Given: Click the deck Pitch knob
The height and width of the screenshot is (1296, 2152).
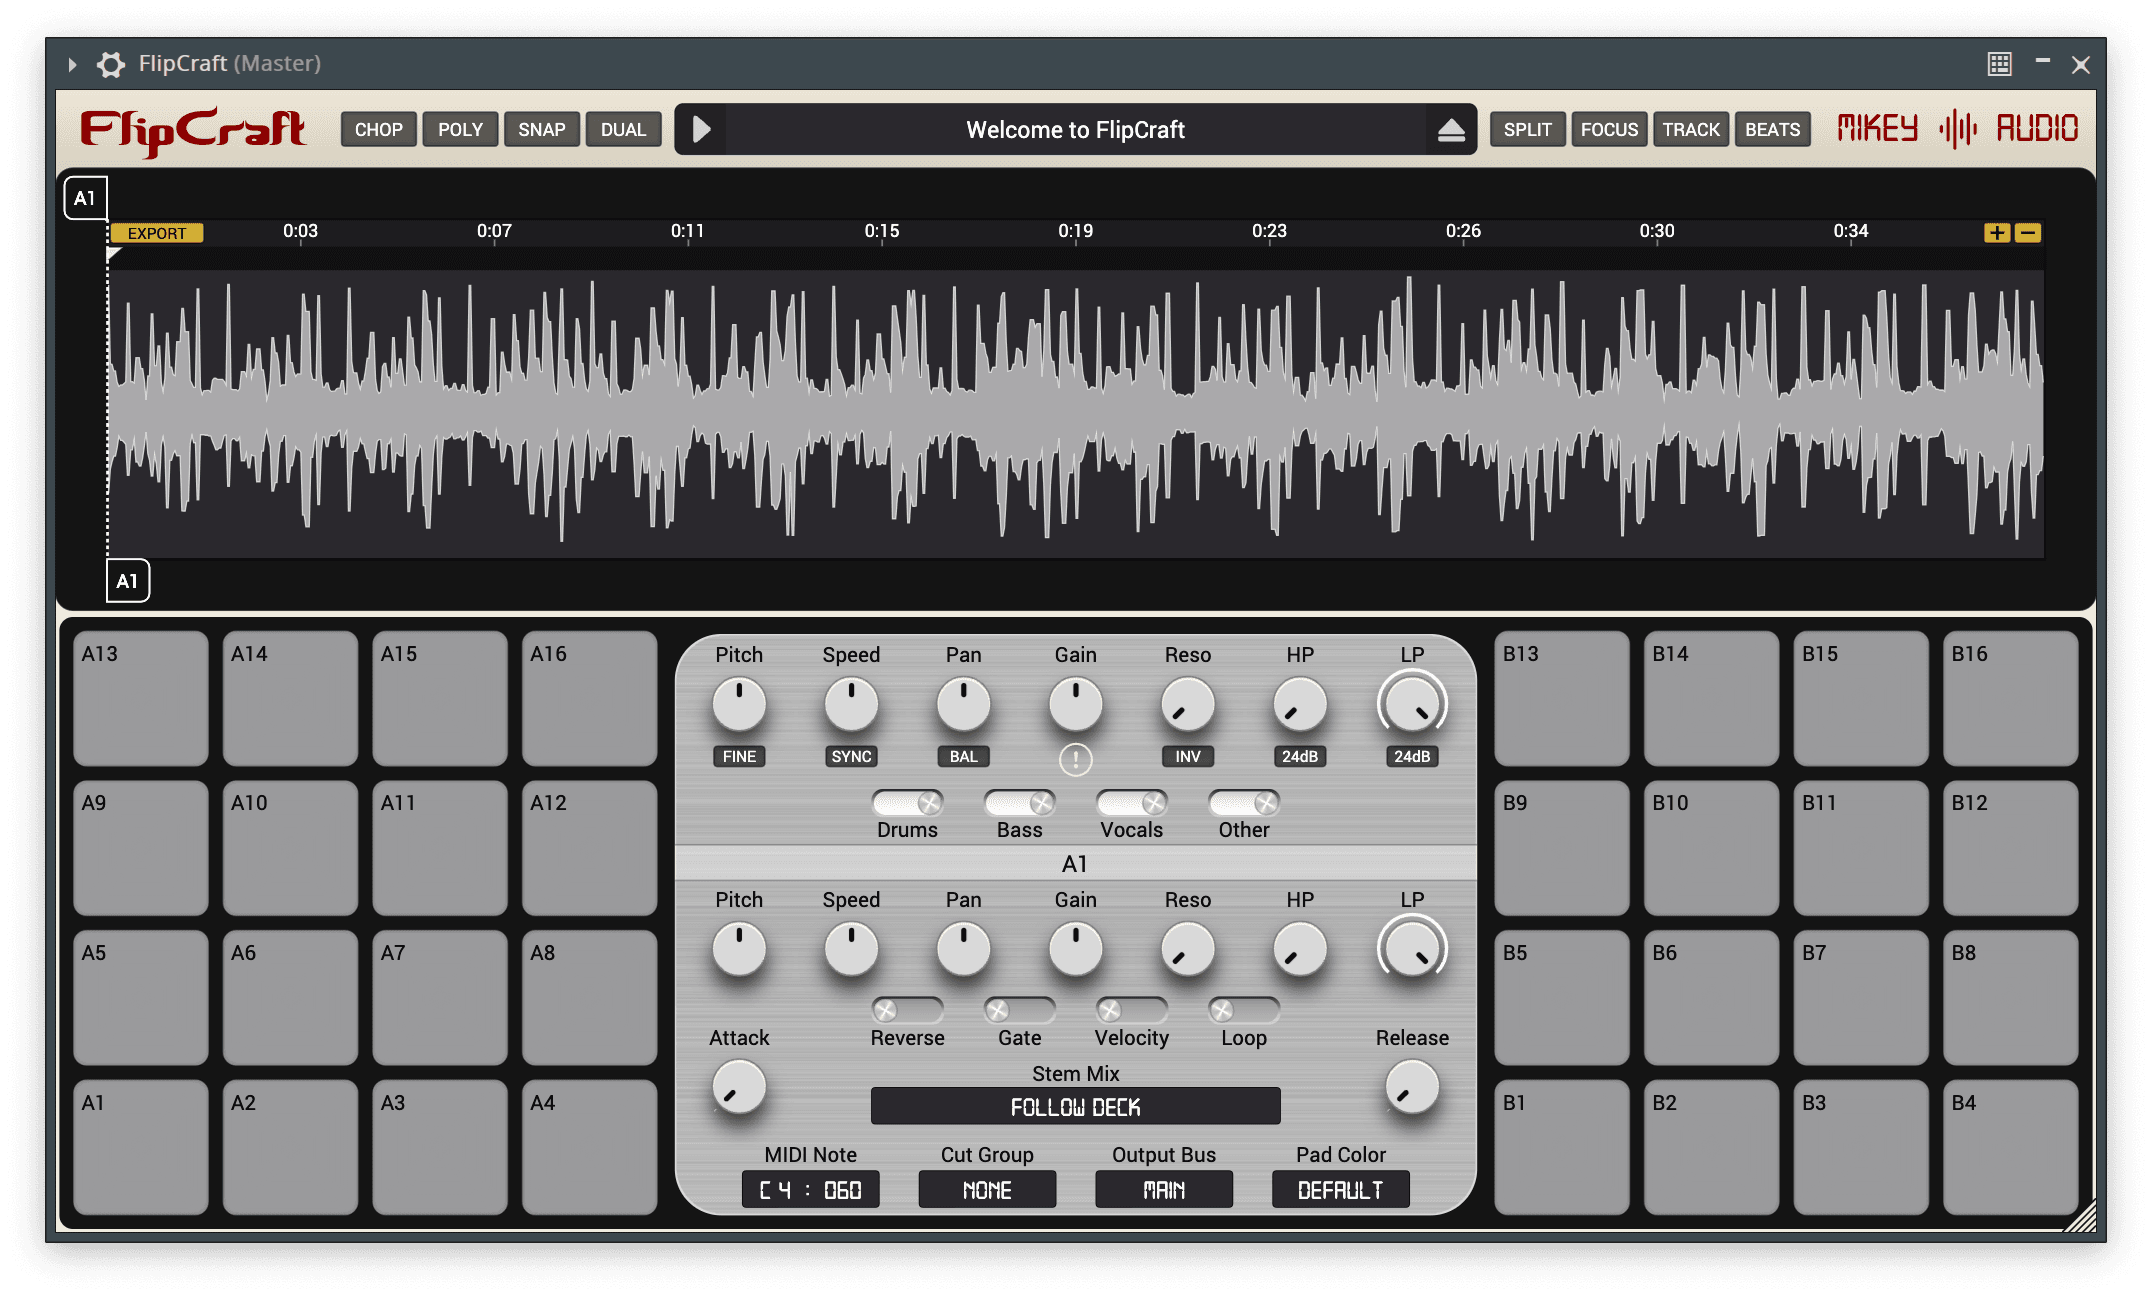Looking at the screenshot, I should pos(739,704).
